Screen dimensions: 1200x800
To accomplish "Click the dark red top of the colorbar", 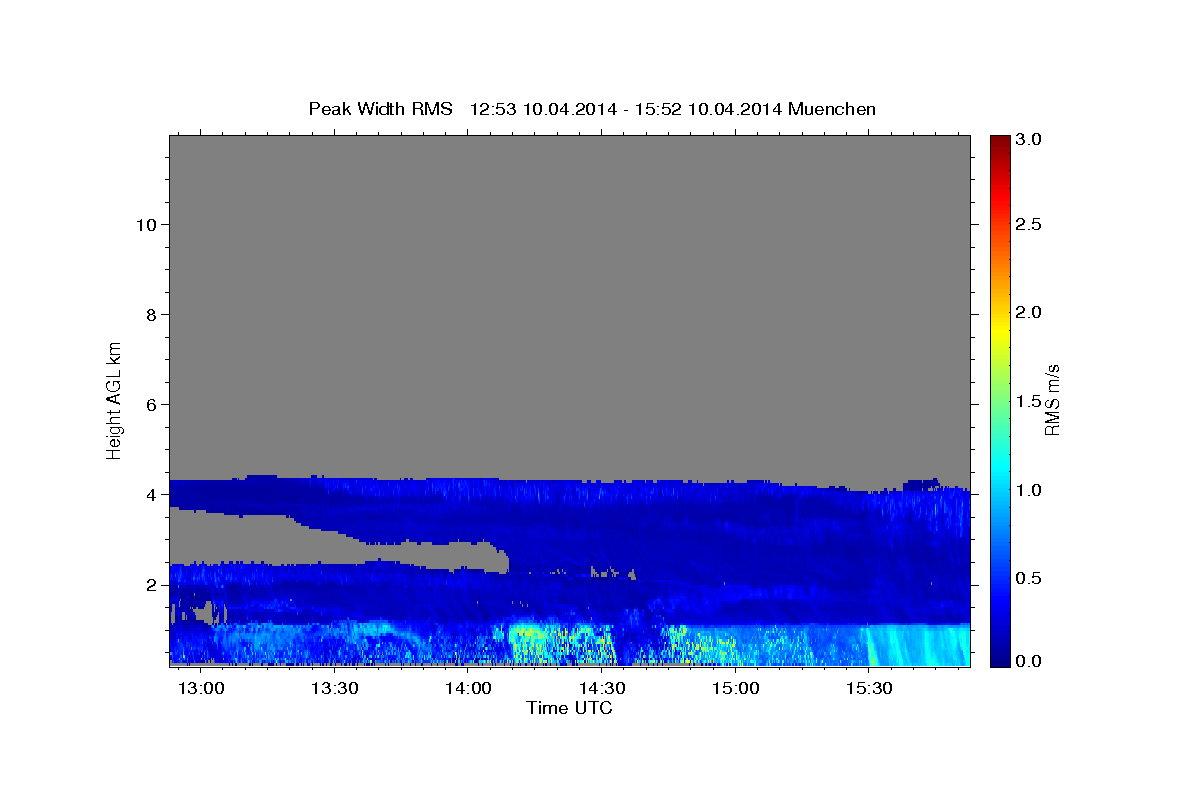I will 999,142.
